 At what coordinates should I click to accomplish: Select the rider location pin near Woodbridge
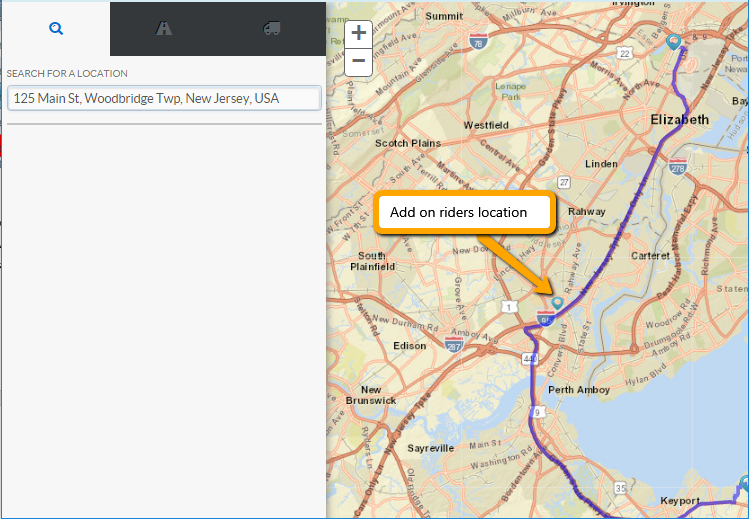click(x=557, y=303)
